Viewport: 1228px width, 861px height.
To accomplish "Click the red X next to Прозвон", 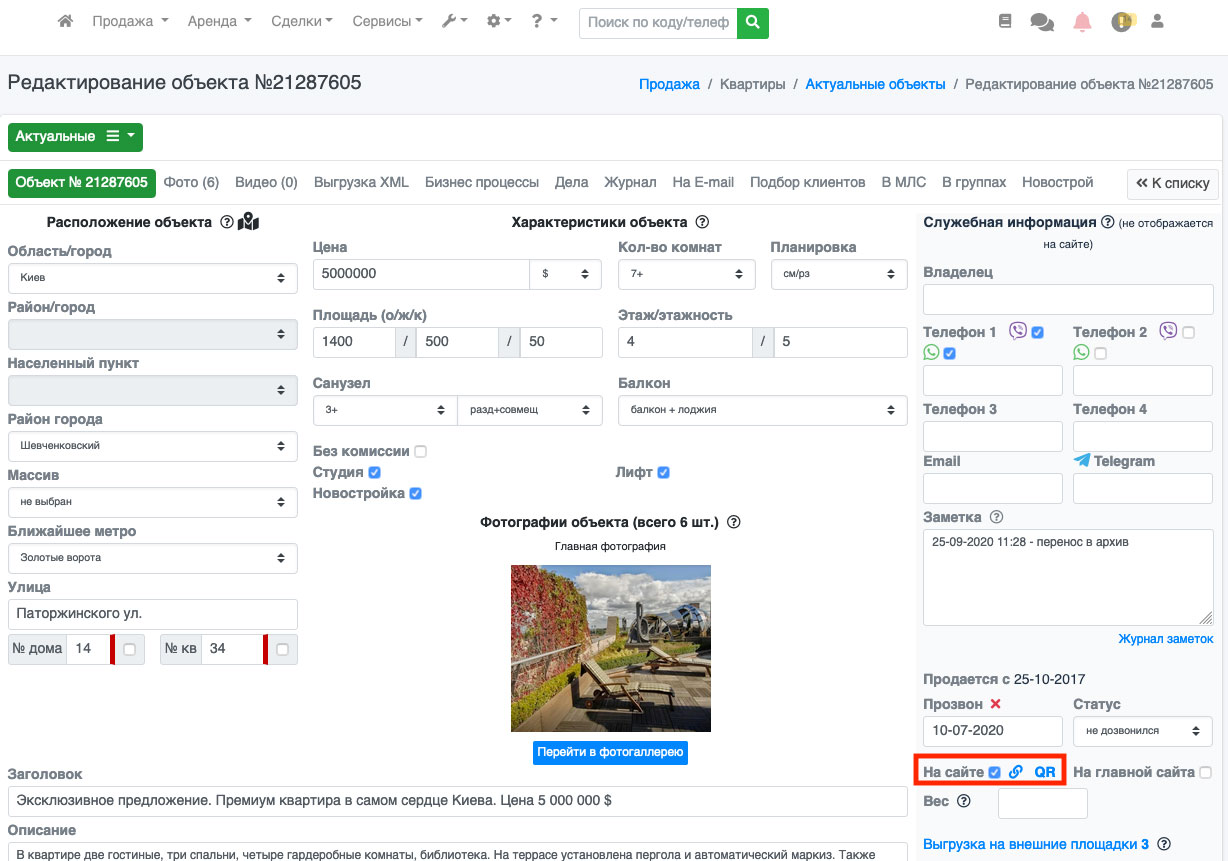I will click(x=995, y=704).
